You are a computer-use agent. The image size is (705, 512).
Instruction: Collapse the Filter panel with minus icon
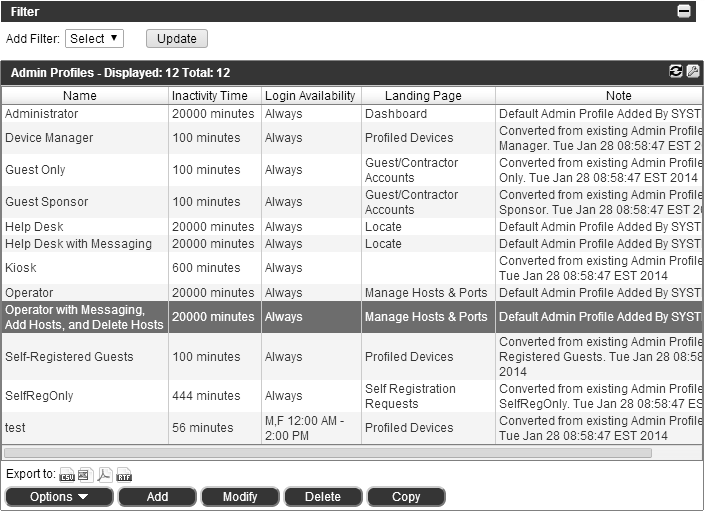coord(683,11)
